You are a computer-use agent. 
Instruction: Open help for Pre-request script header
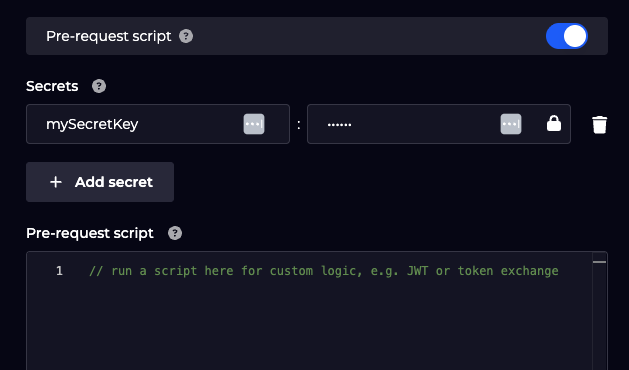(x=186, y=36)
